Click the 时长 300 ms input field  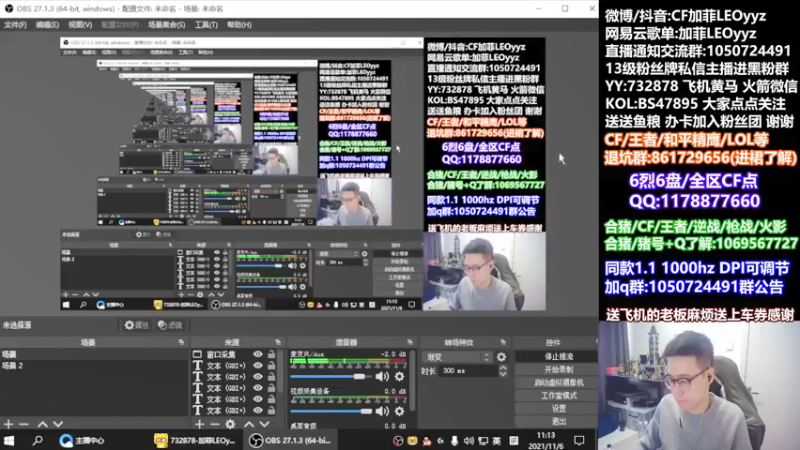tap(469, 371)
